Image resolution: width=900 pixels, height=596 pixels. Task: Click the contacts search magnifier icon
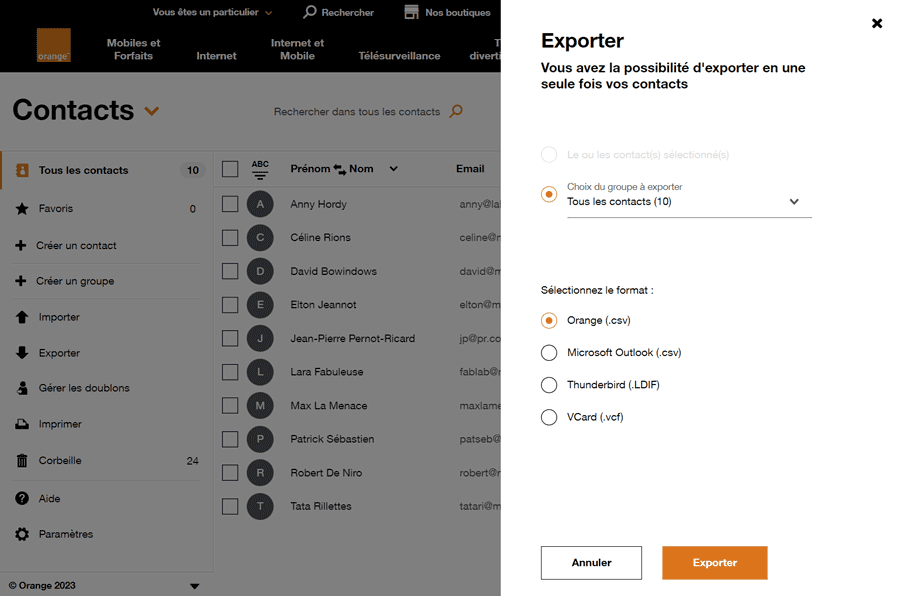coord(456,111)
